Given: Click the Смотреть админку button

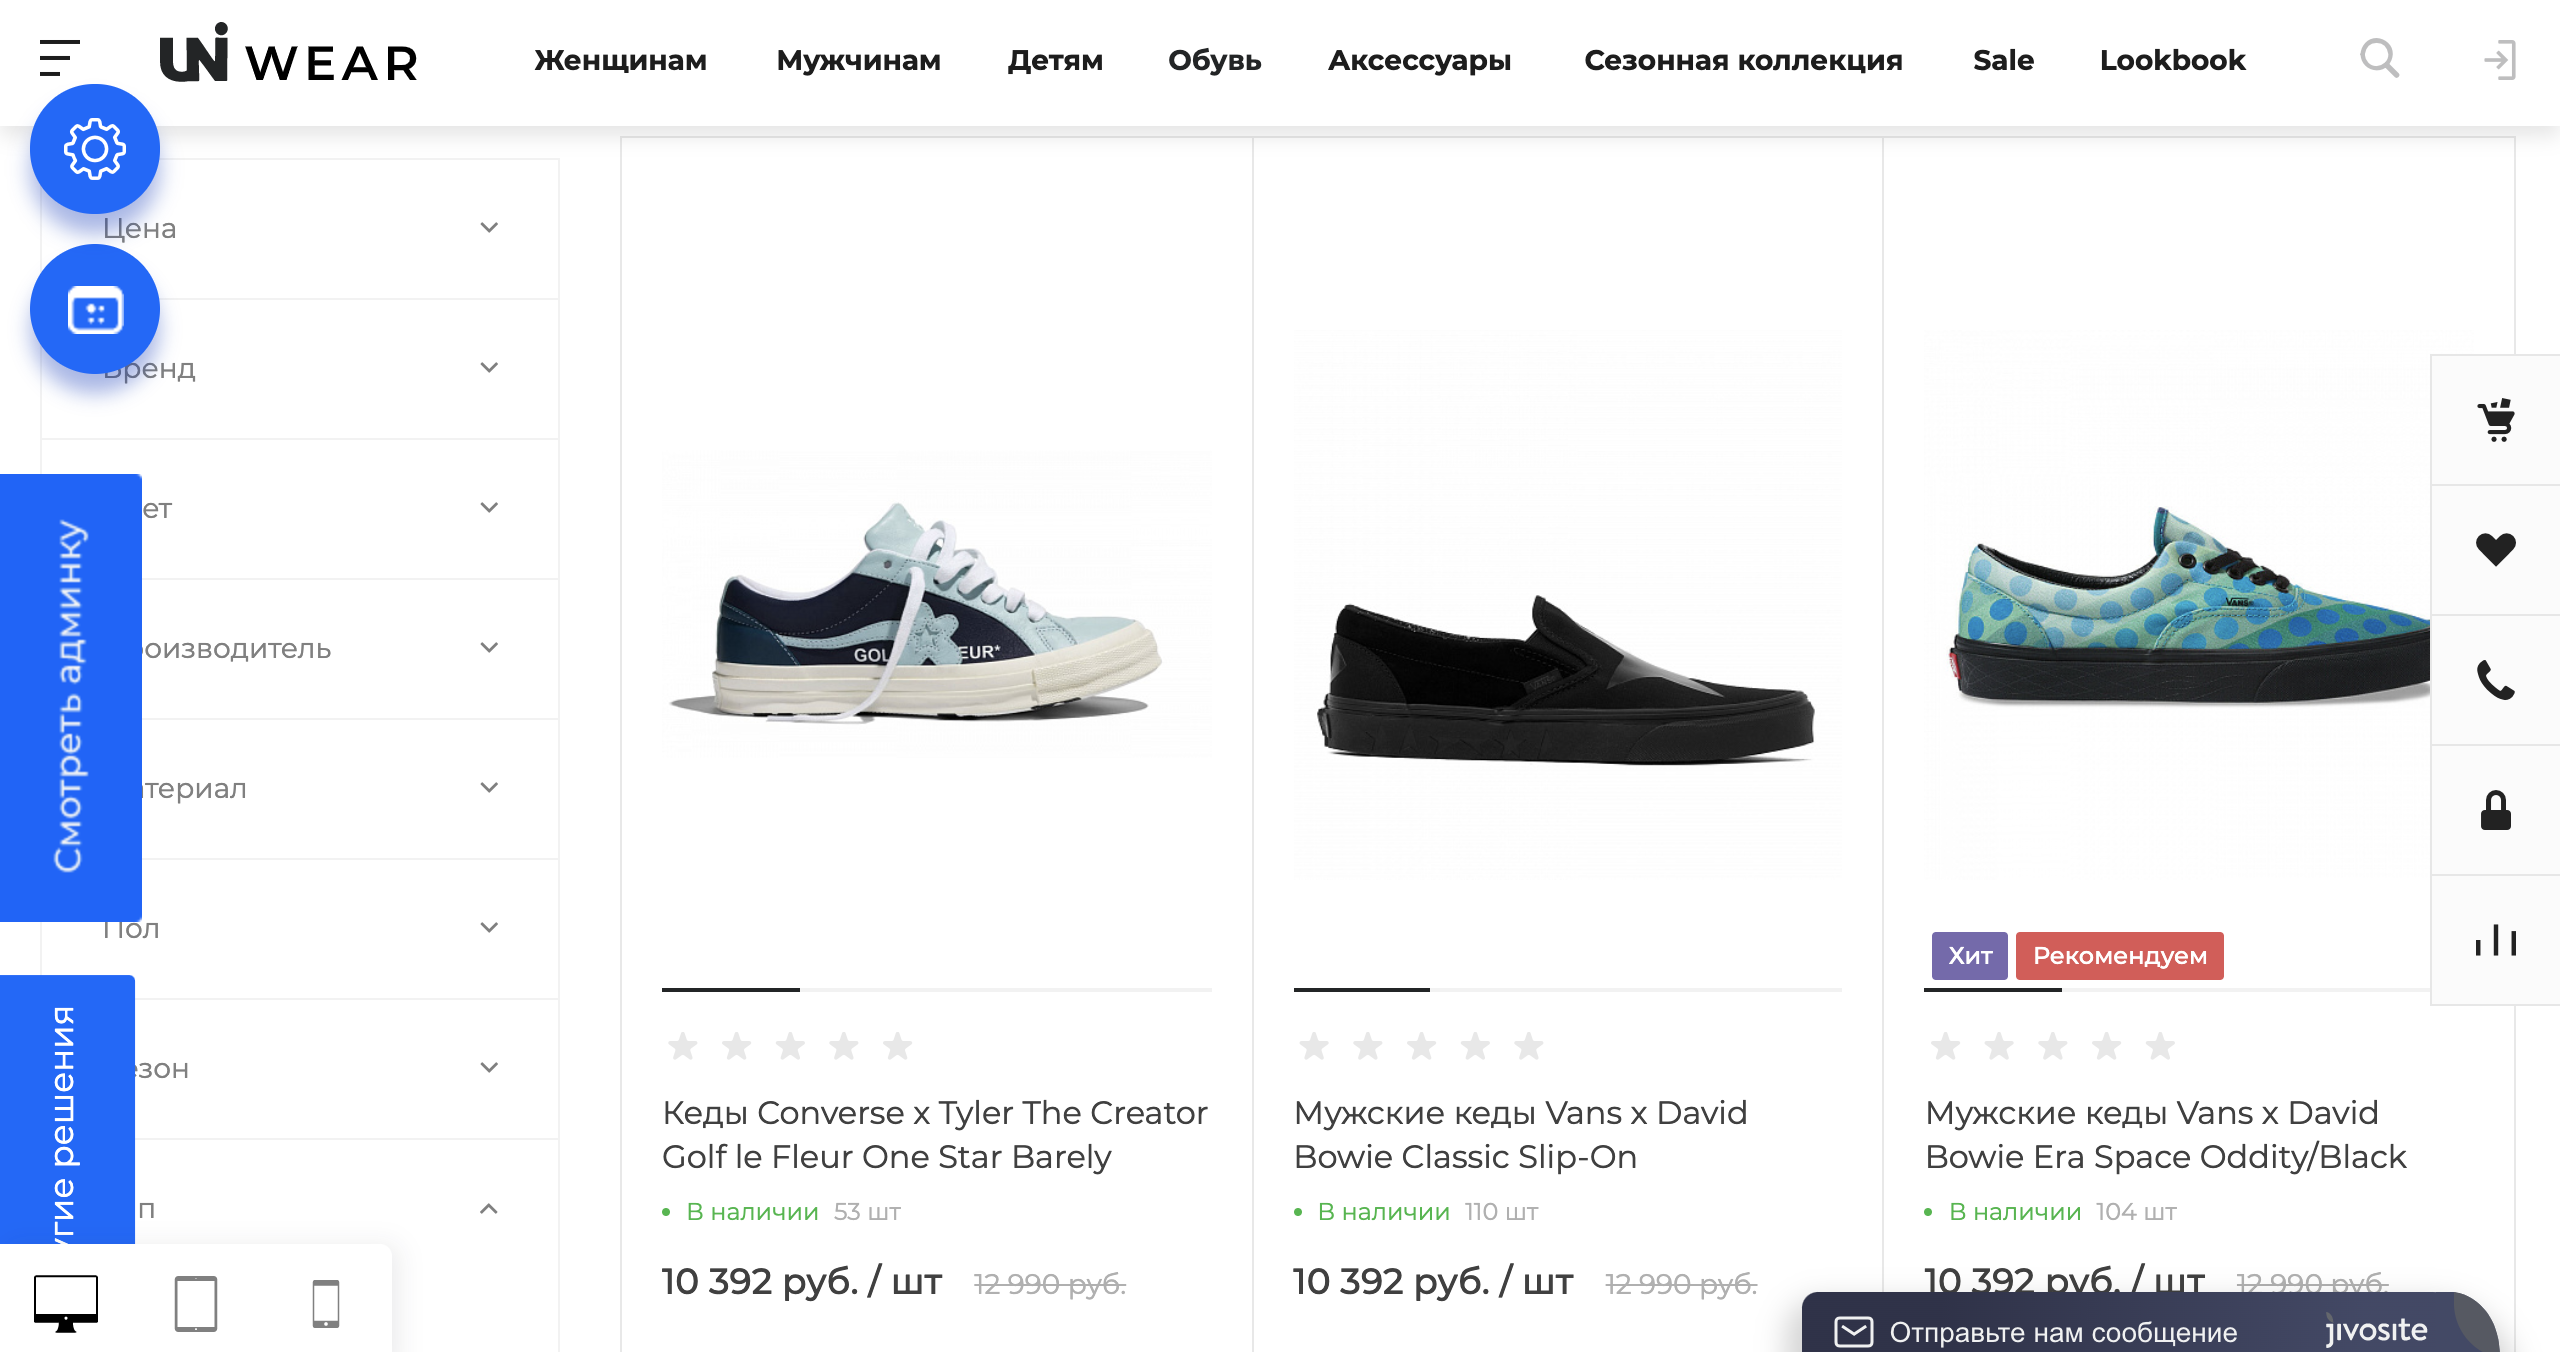Looking at the screenshot, I should [70, 697].
